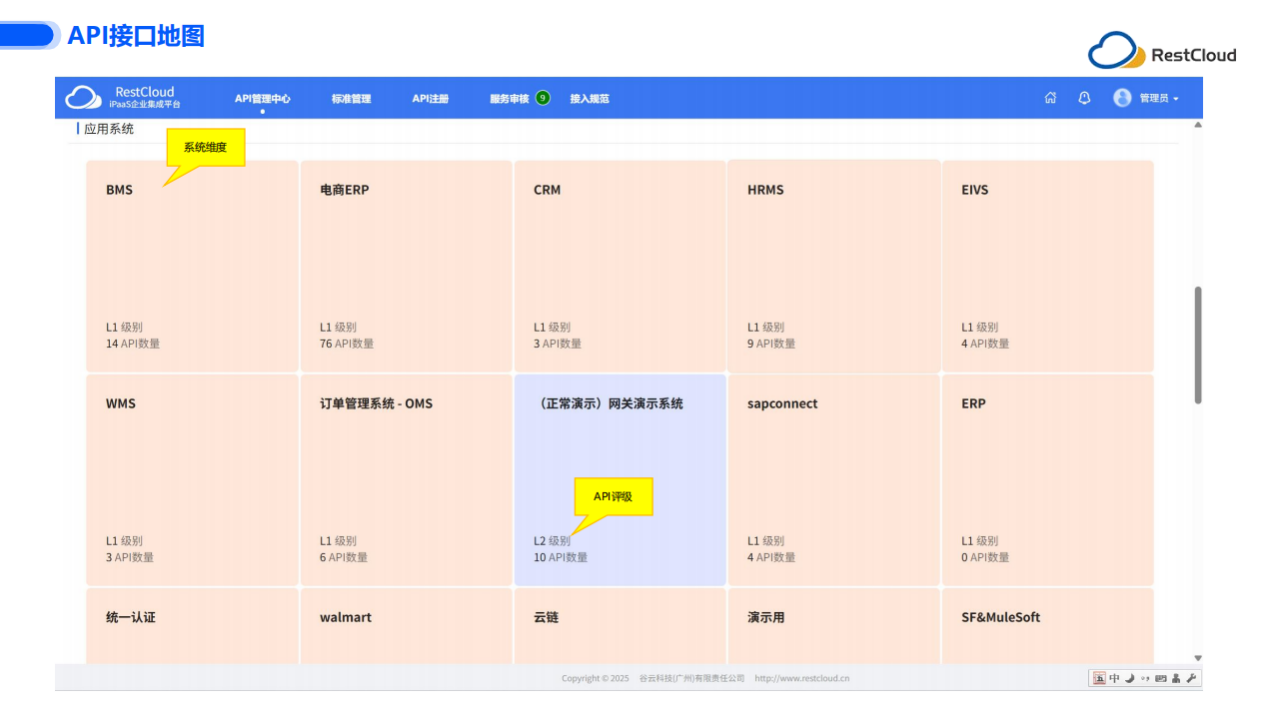
Task: Open the ERP system card
Action: coord(1048,480)
